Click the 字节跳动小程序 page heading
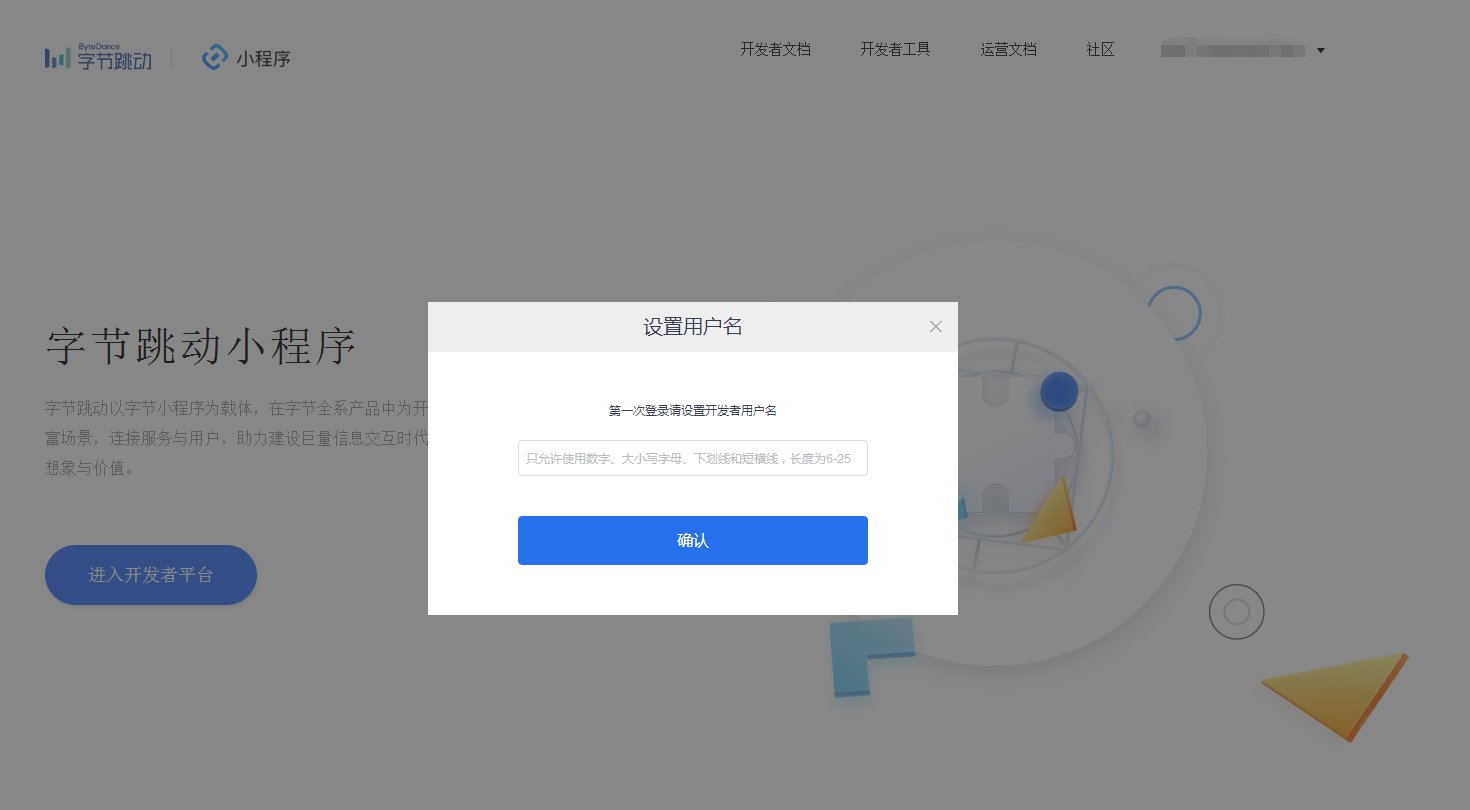This screenshot has height=810, width=1470. pos(201,347)
